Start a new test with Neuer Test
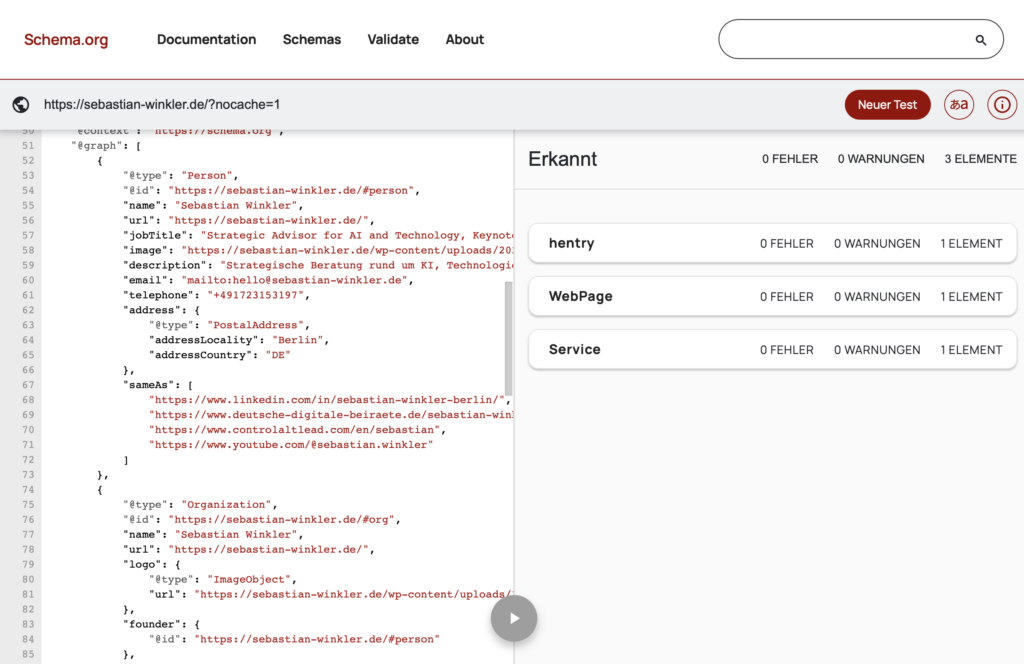The width and height of the screenshot is (1024, 664). coord(887,105)
